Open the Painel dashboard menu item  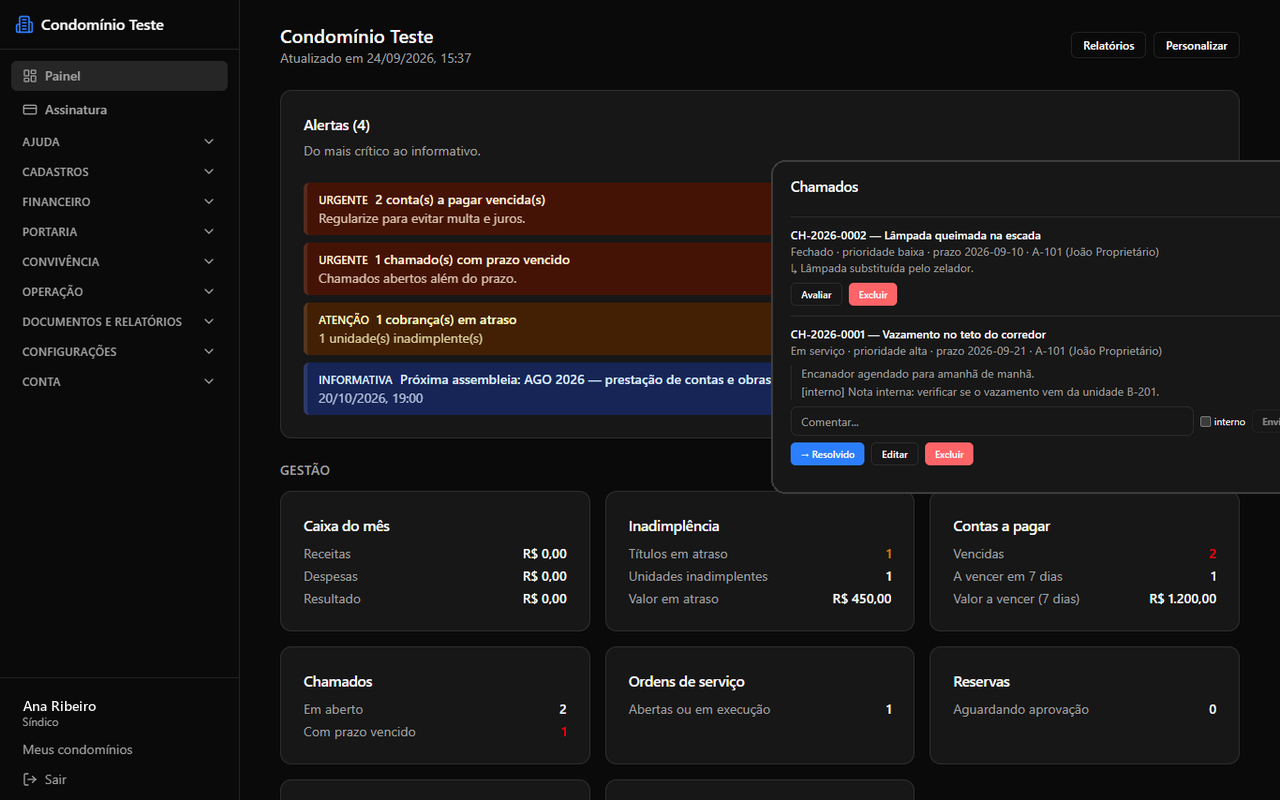120,76
